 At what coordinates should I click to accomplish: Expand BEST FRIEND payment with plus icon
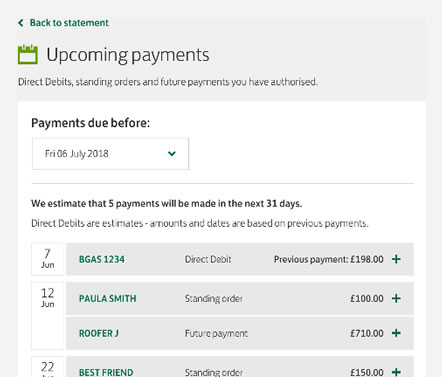[396, 372]
